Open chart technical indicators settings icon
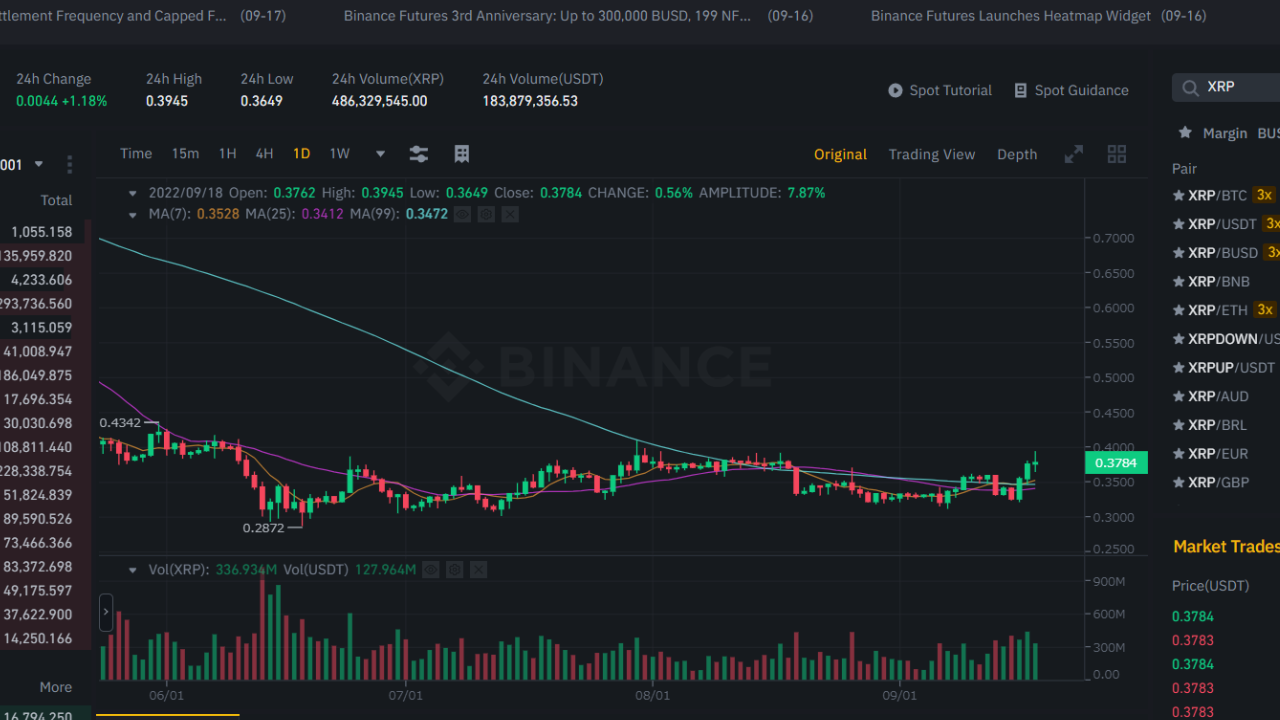The height and width of the screenshot is (720, 1280). tap(419, 154)
